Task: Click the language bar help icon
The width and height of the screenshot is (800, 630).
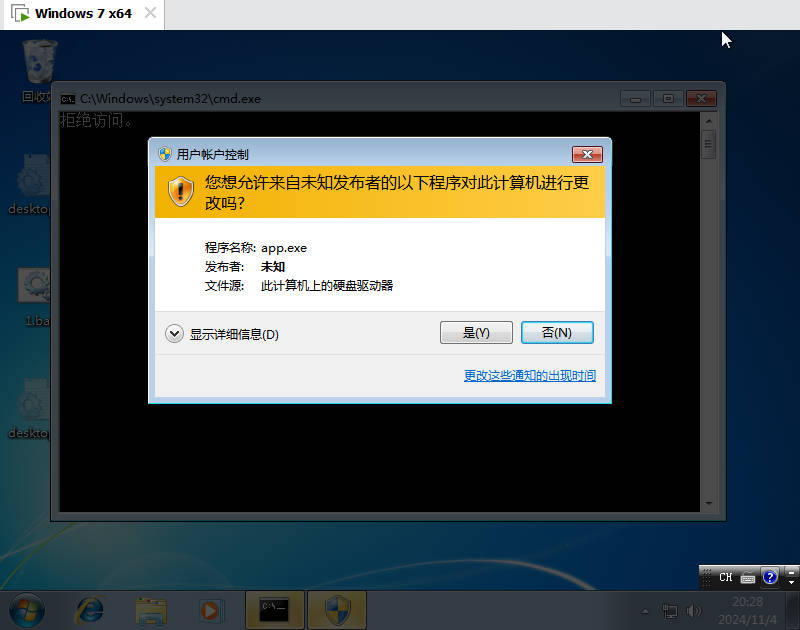Action: click(770, 577)
